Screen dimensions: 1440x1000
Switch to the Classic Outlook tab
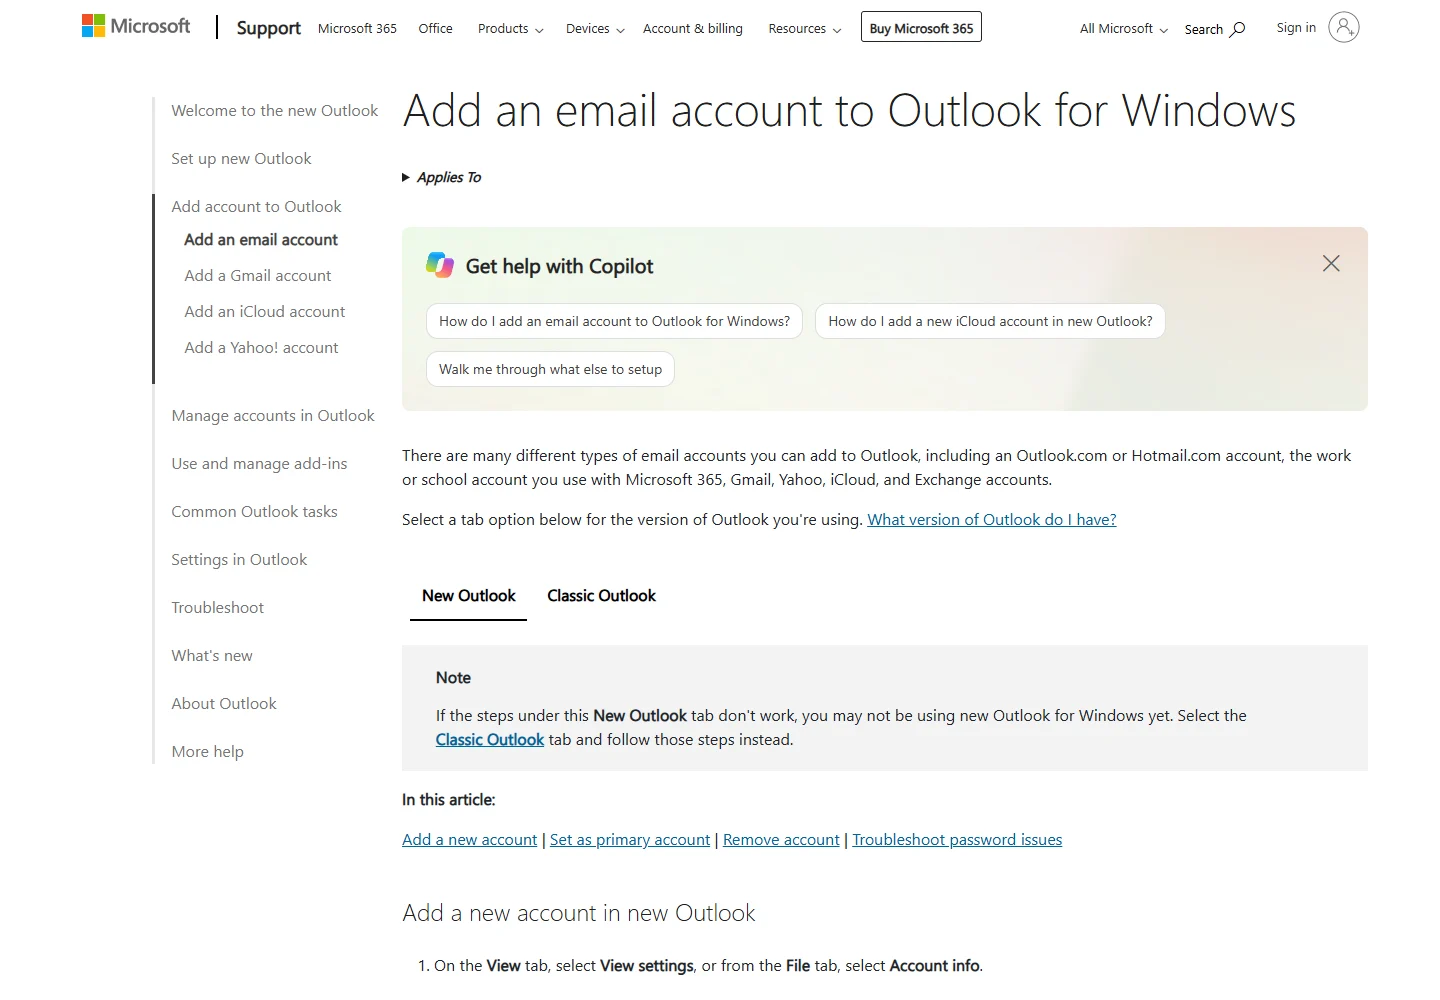pos(601,596)
